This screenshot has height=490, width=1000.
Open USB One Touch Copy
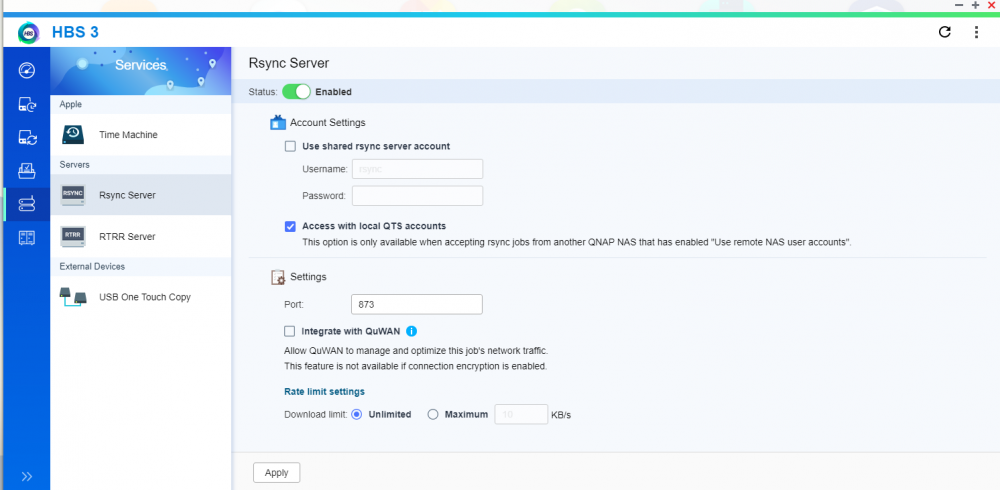point(141,297)
